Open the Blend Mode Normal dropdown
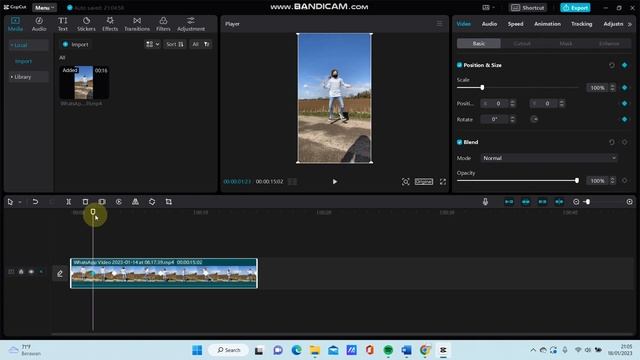The height and width of the screenshot is (360, 640). pyautogui.click(x=549, y=158)
